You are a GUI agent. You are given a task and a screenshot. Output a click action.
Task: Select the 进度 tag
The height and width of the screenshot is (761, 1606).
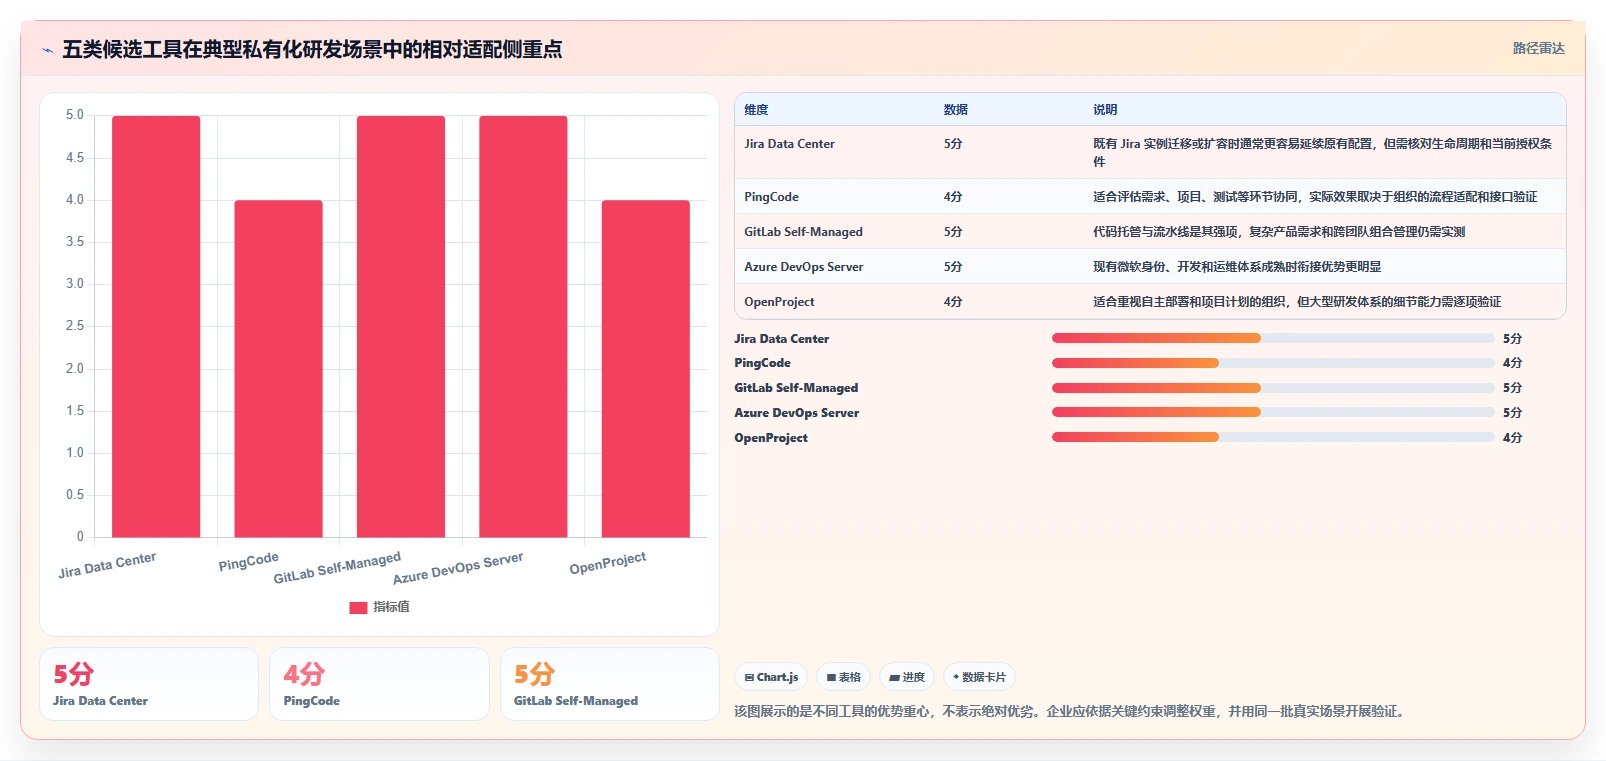pyautogui.click(x=907, y=677)
